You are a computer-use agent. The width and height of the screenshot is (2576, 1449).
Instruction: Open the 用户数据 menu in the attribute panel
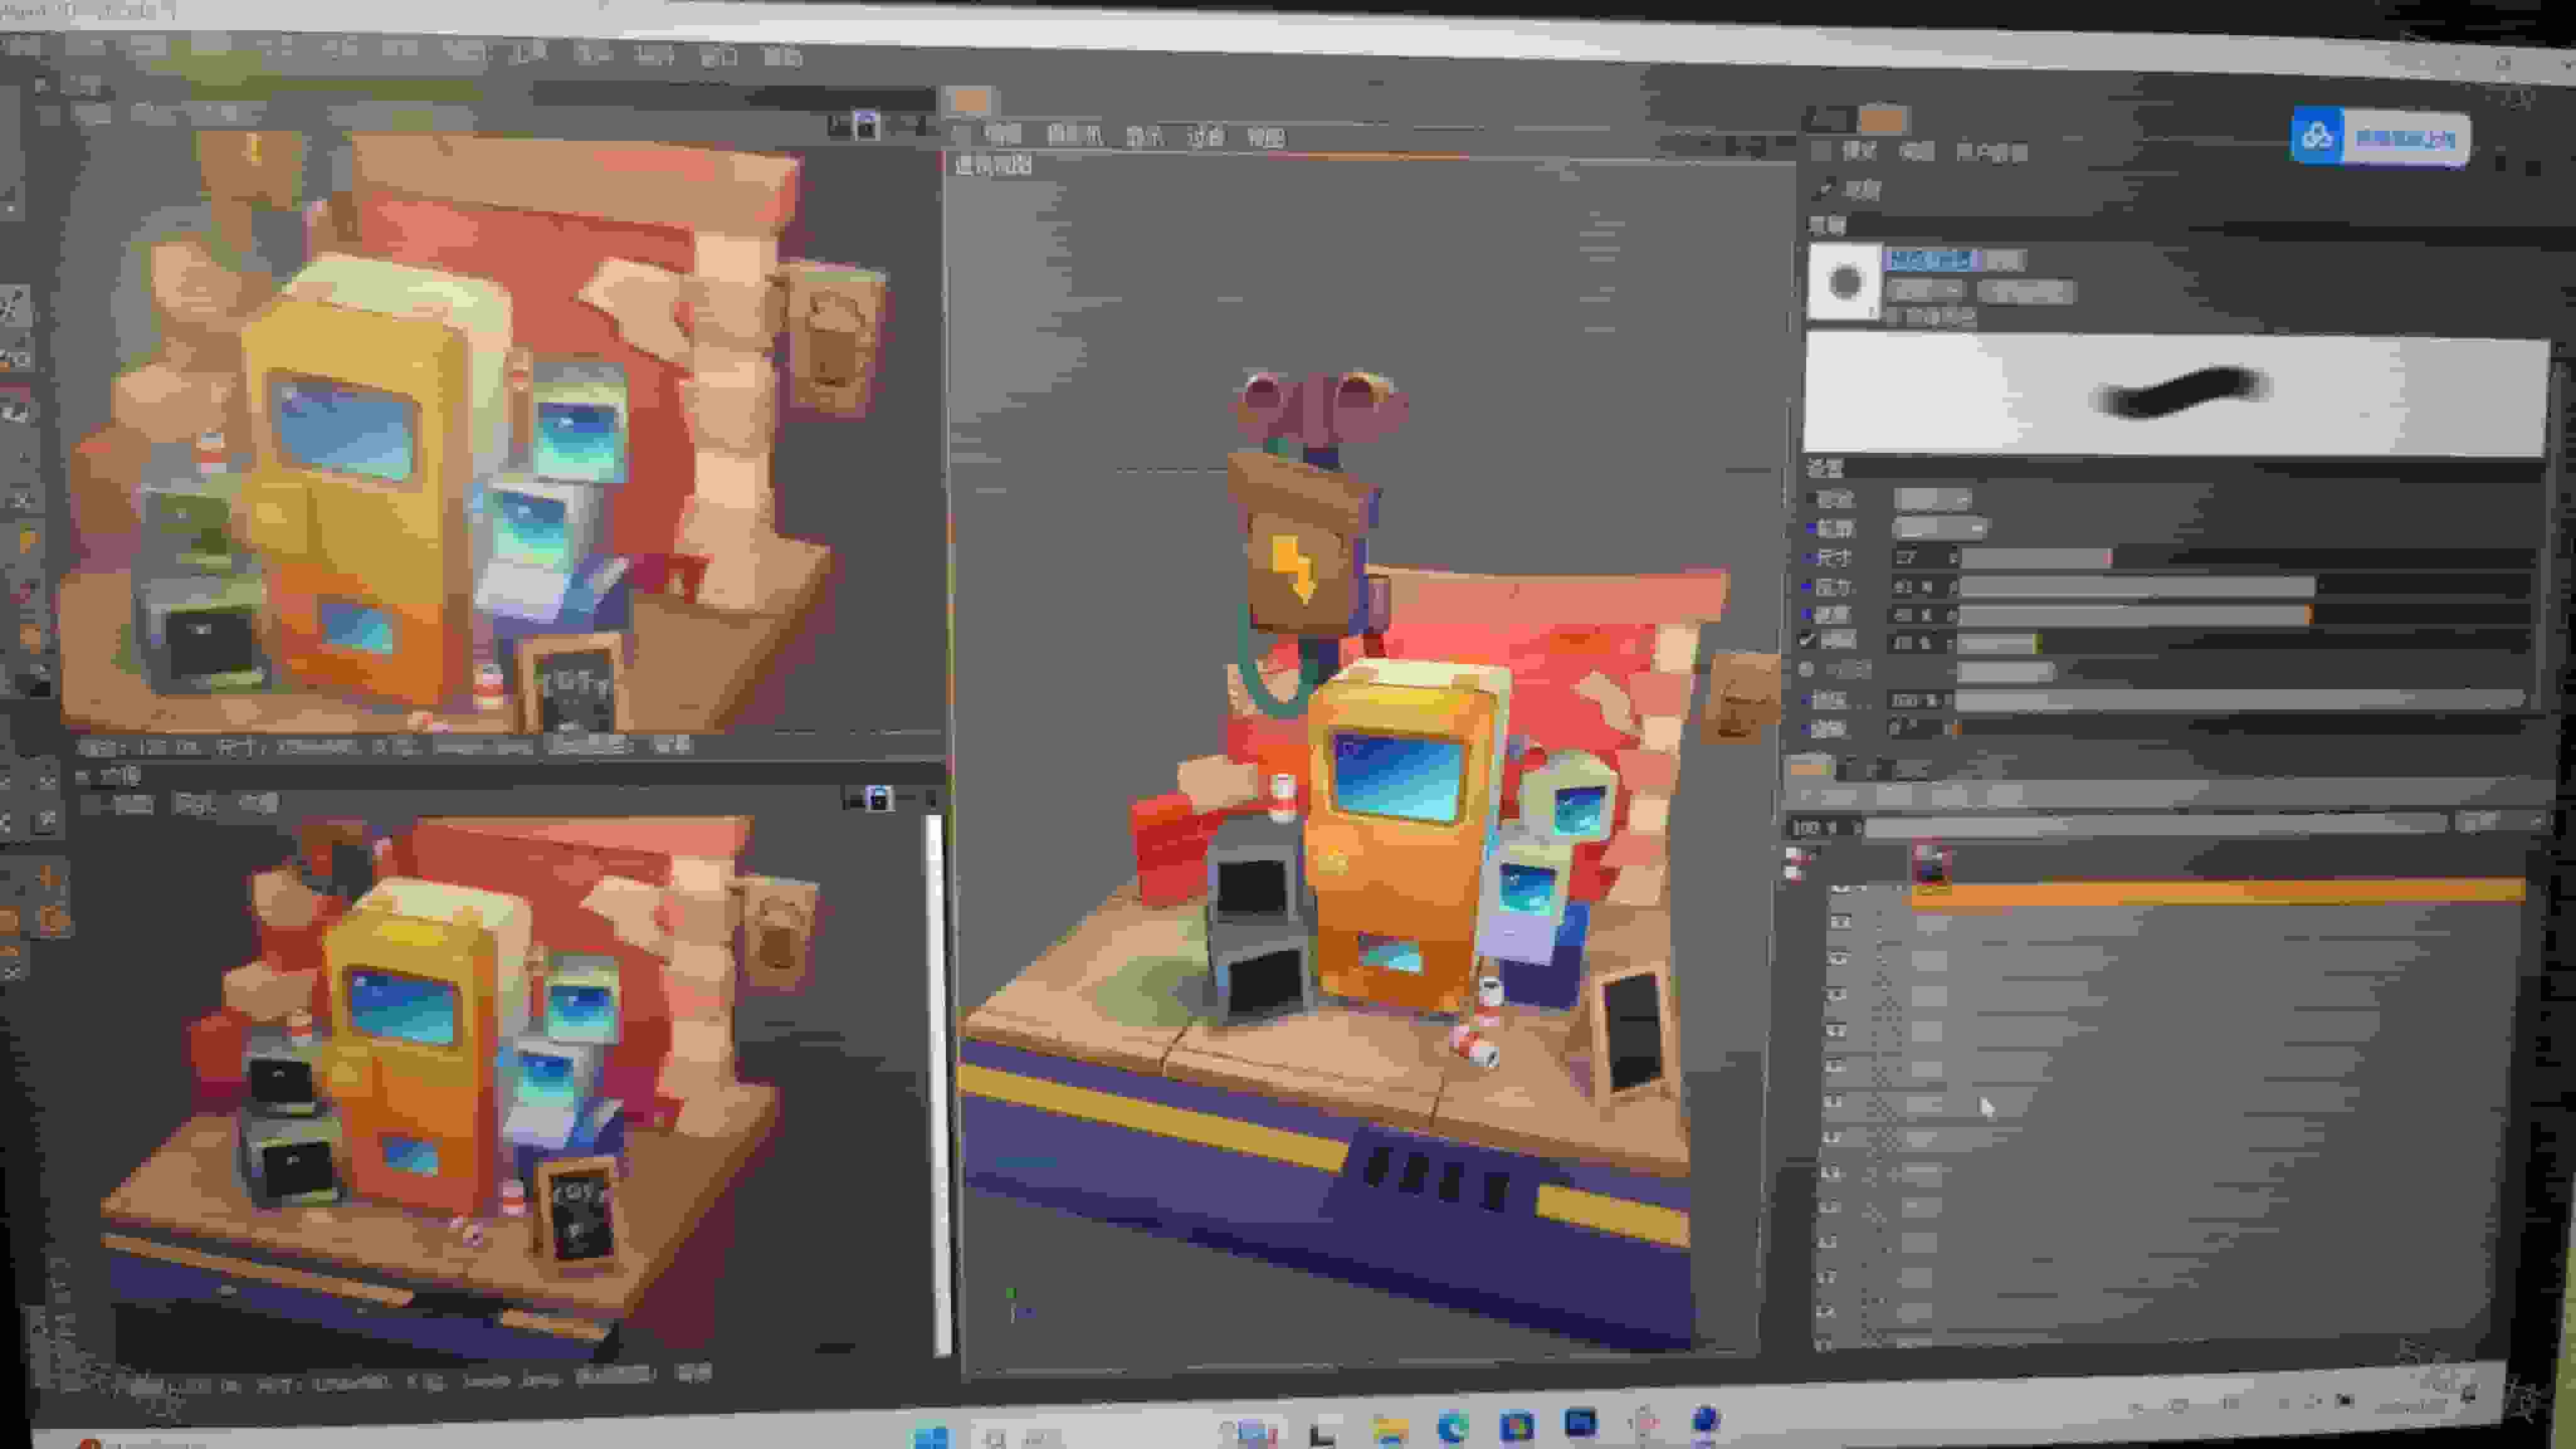(x=1991, y=152)
